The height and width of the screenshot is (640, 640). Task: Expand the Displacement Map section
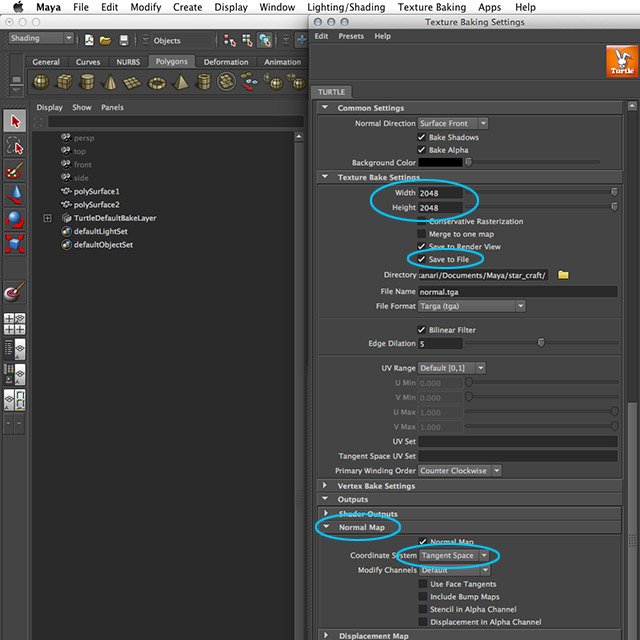point(326,635)
